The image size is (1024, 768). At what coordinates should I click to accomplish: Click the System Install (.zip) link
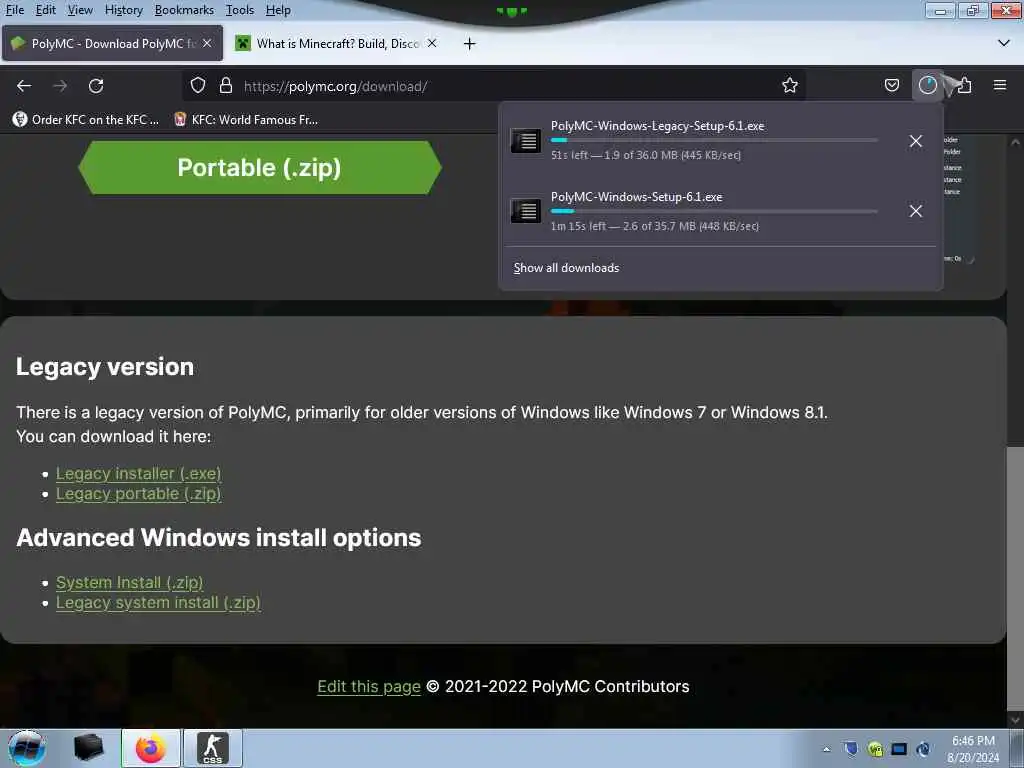click(129, 582)
